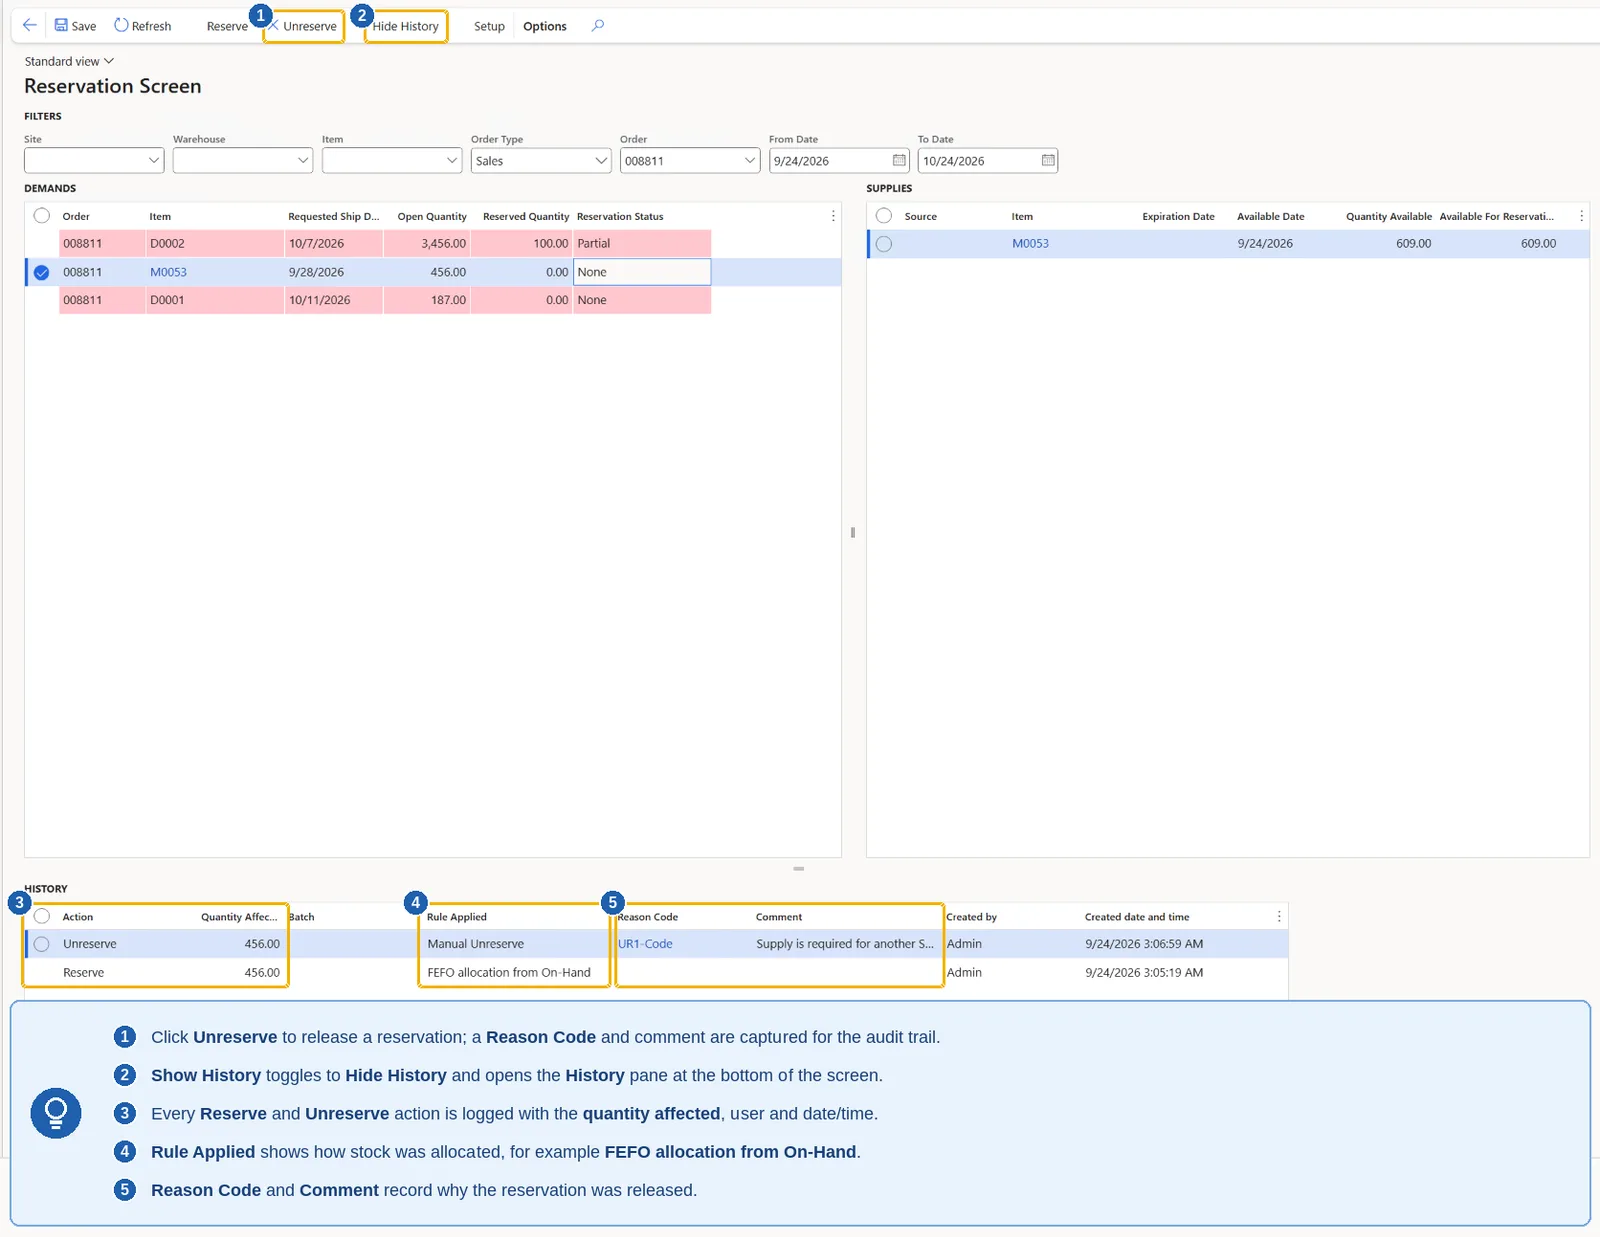
Task: Expand the Standard view selector
Action: (x=69, y=61)
